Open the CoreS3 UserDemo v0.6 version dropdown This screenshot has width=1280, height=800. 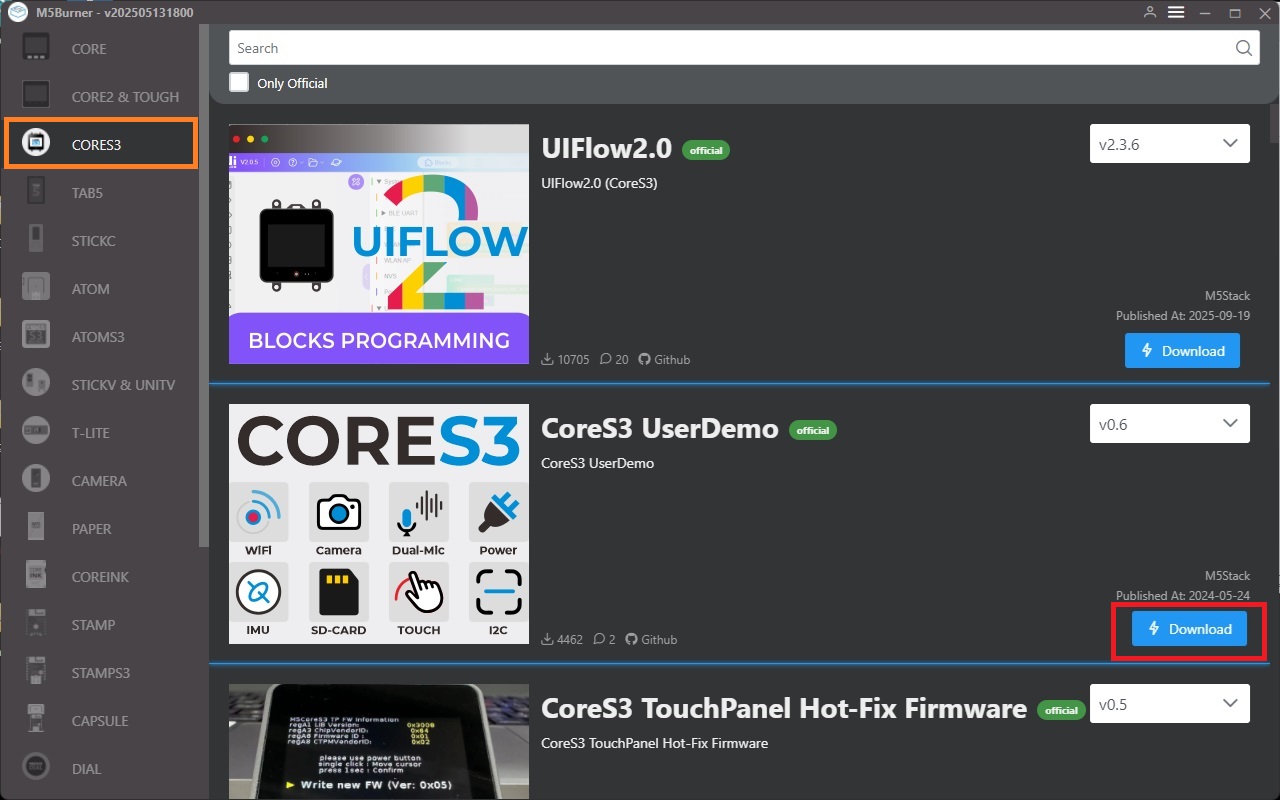point(1169,424)
